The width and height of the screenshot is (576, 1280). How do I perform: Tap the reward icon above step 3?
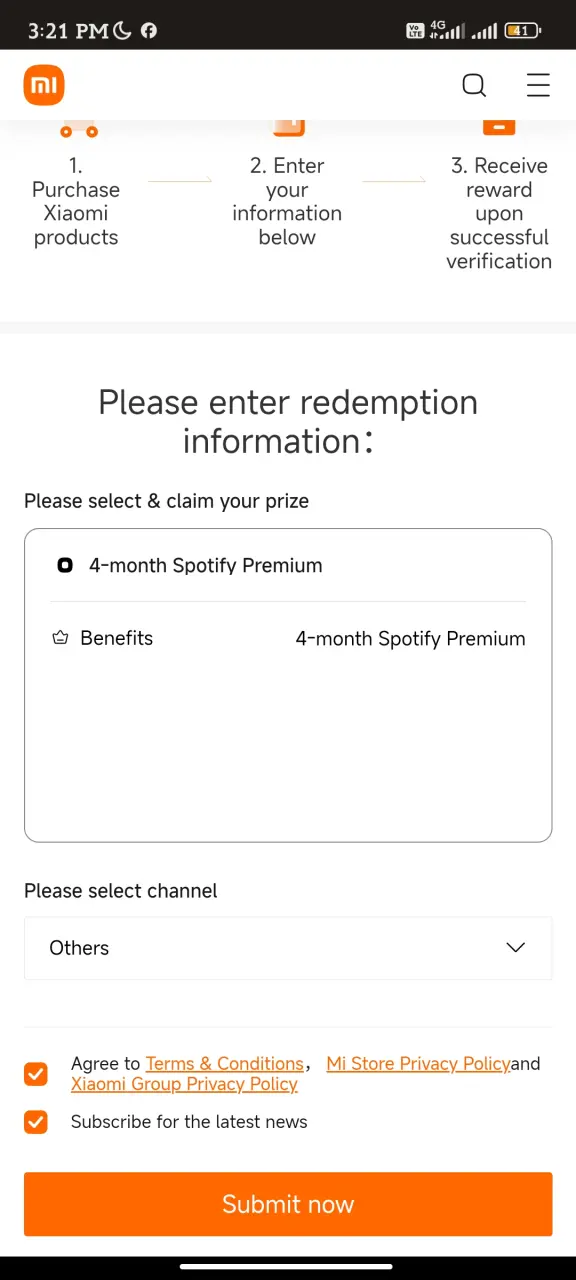pyautogui.click(x=499, y=128)
